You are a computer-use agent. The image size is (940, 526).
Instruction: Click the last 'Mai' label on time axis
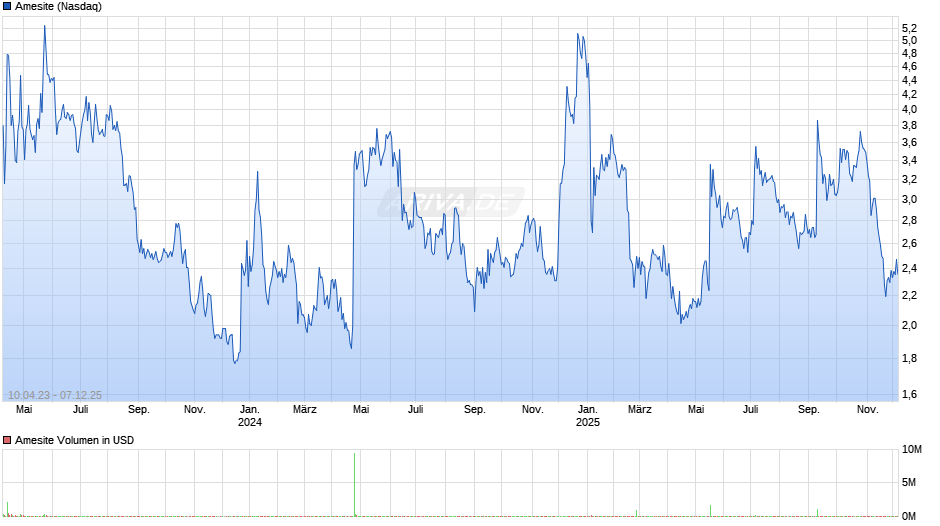click(x=696, y=410)
